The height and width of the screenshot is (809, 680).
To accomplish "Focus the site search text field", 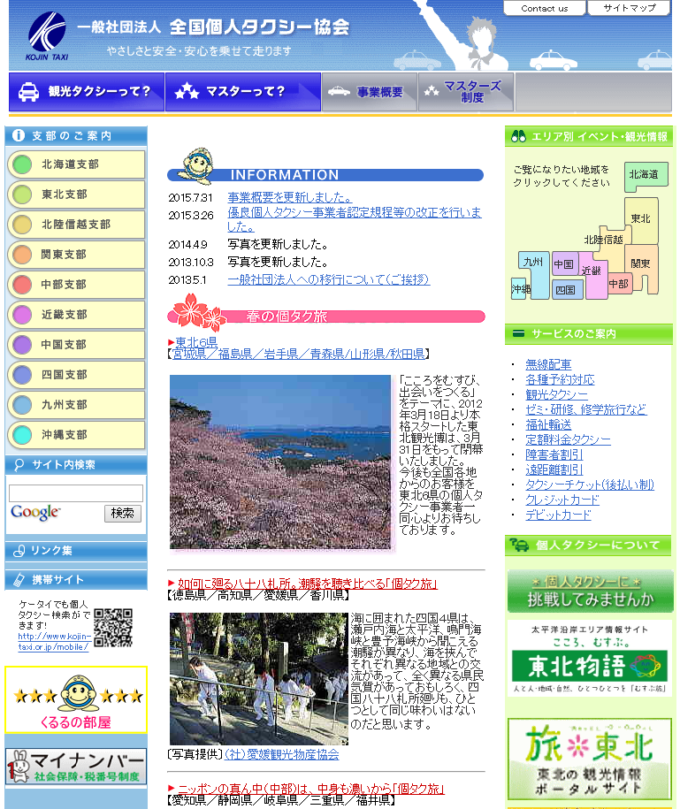I will click(76, 493).
